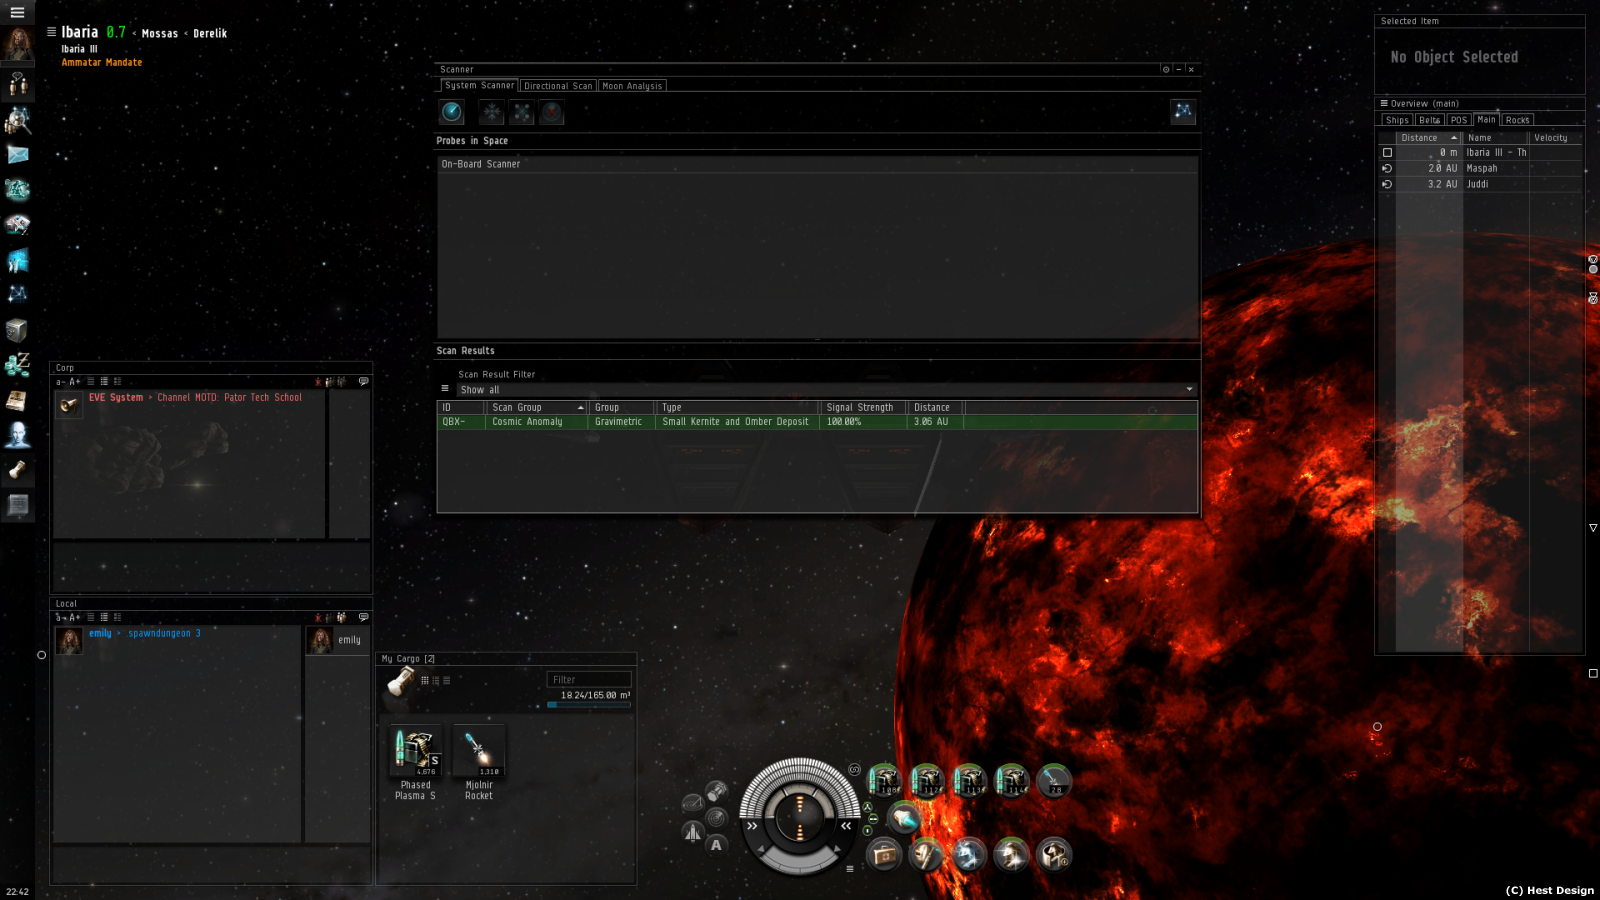Viewport: 1600px width, 900px height.
Task: Switch cargo window to list view
Action: (x=447, y=680)
